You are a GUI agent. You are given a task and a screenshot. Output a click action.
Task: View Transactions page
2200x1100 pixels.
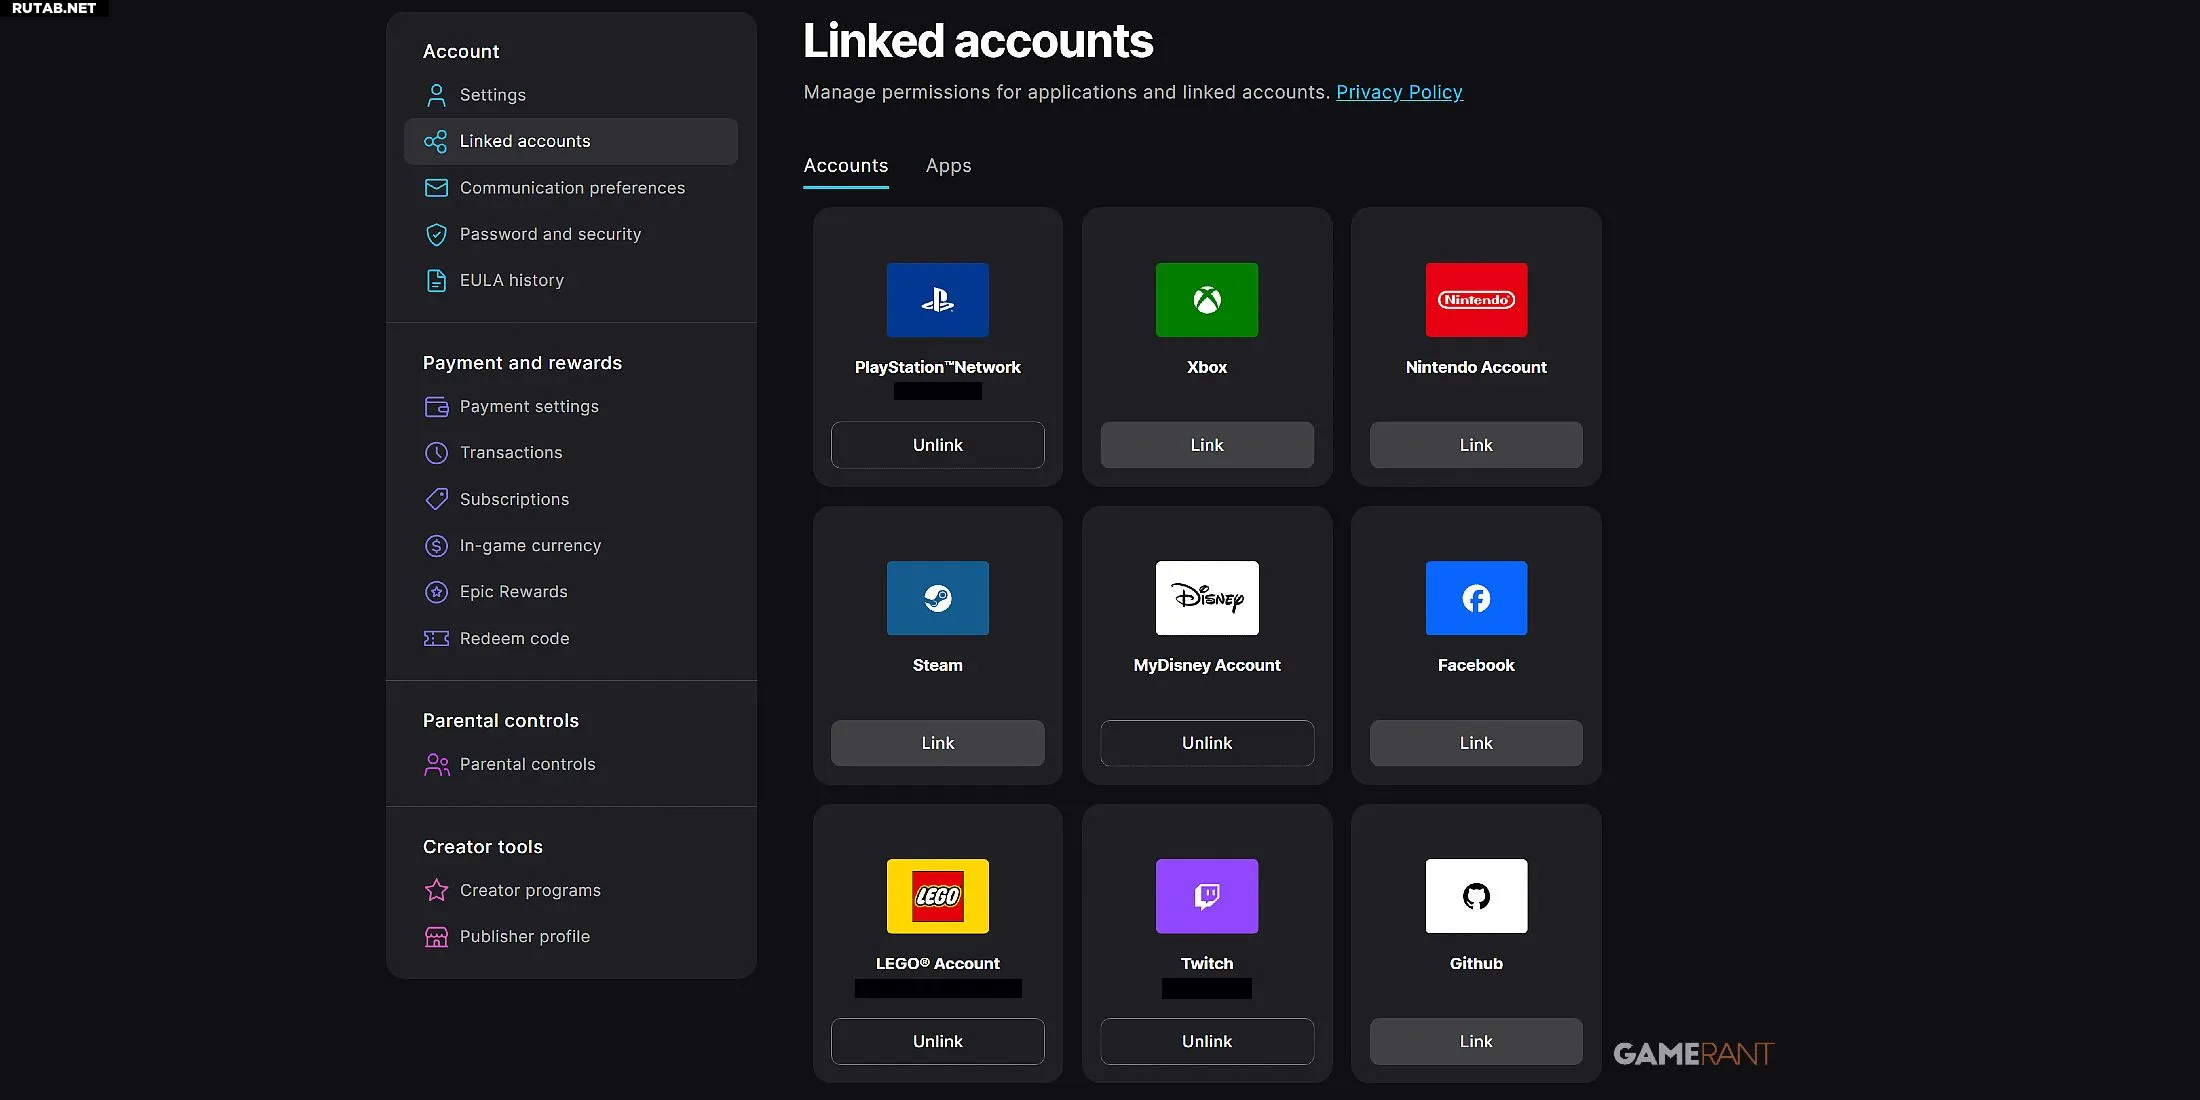[x=570, y=453]
